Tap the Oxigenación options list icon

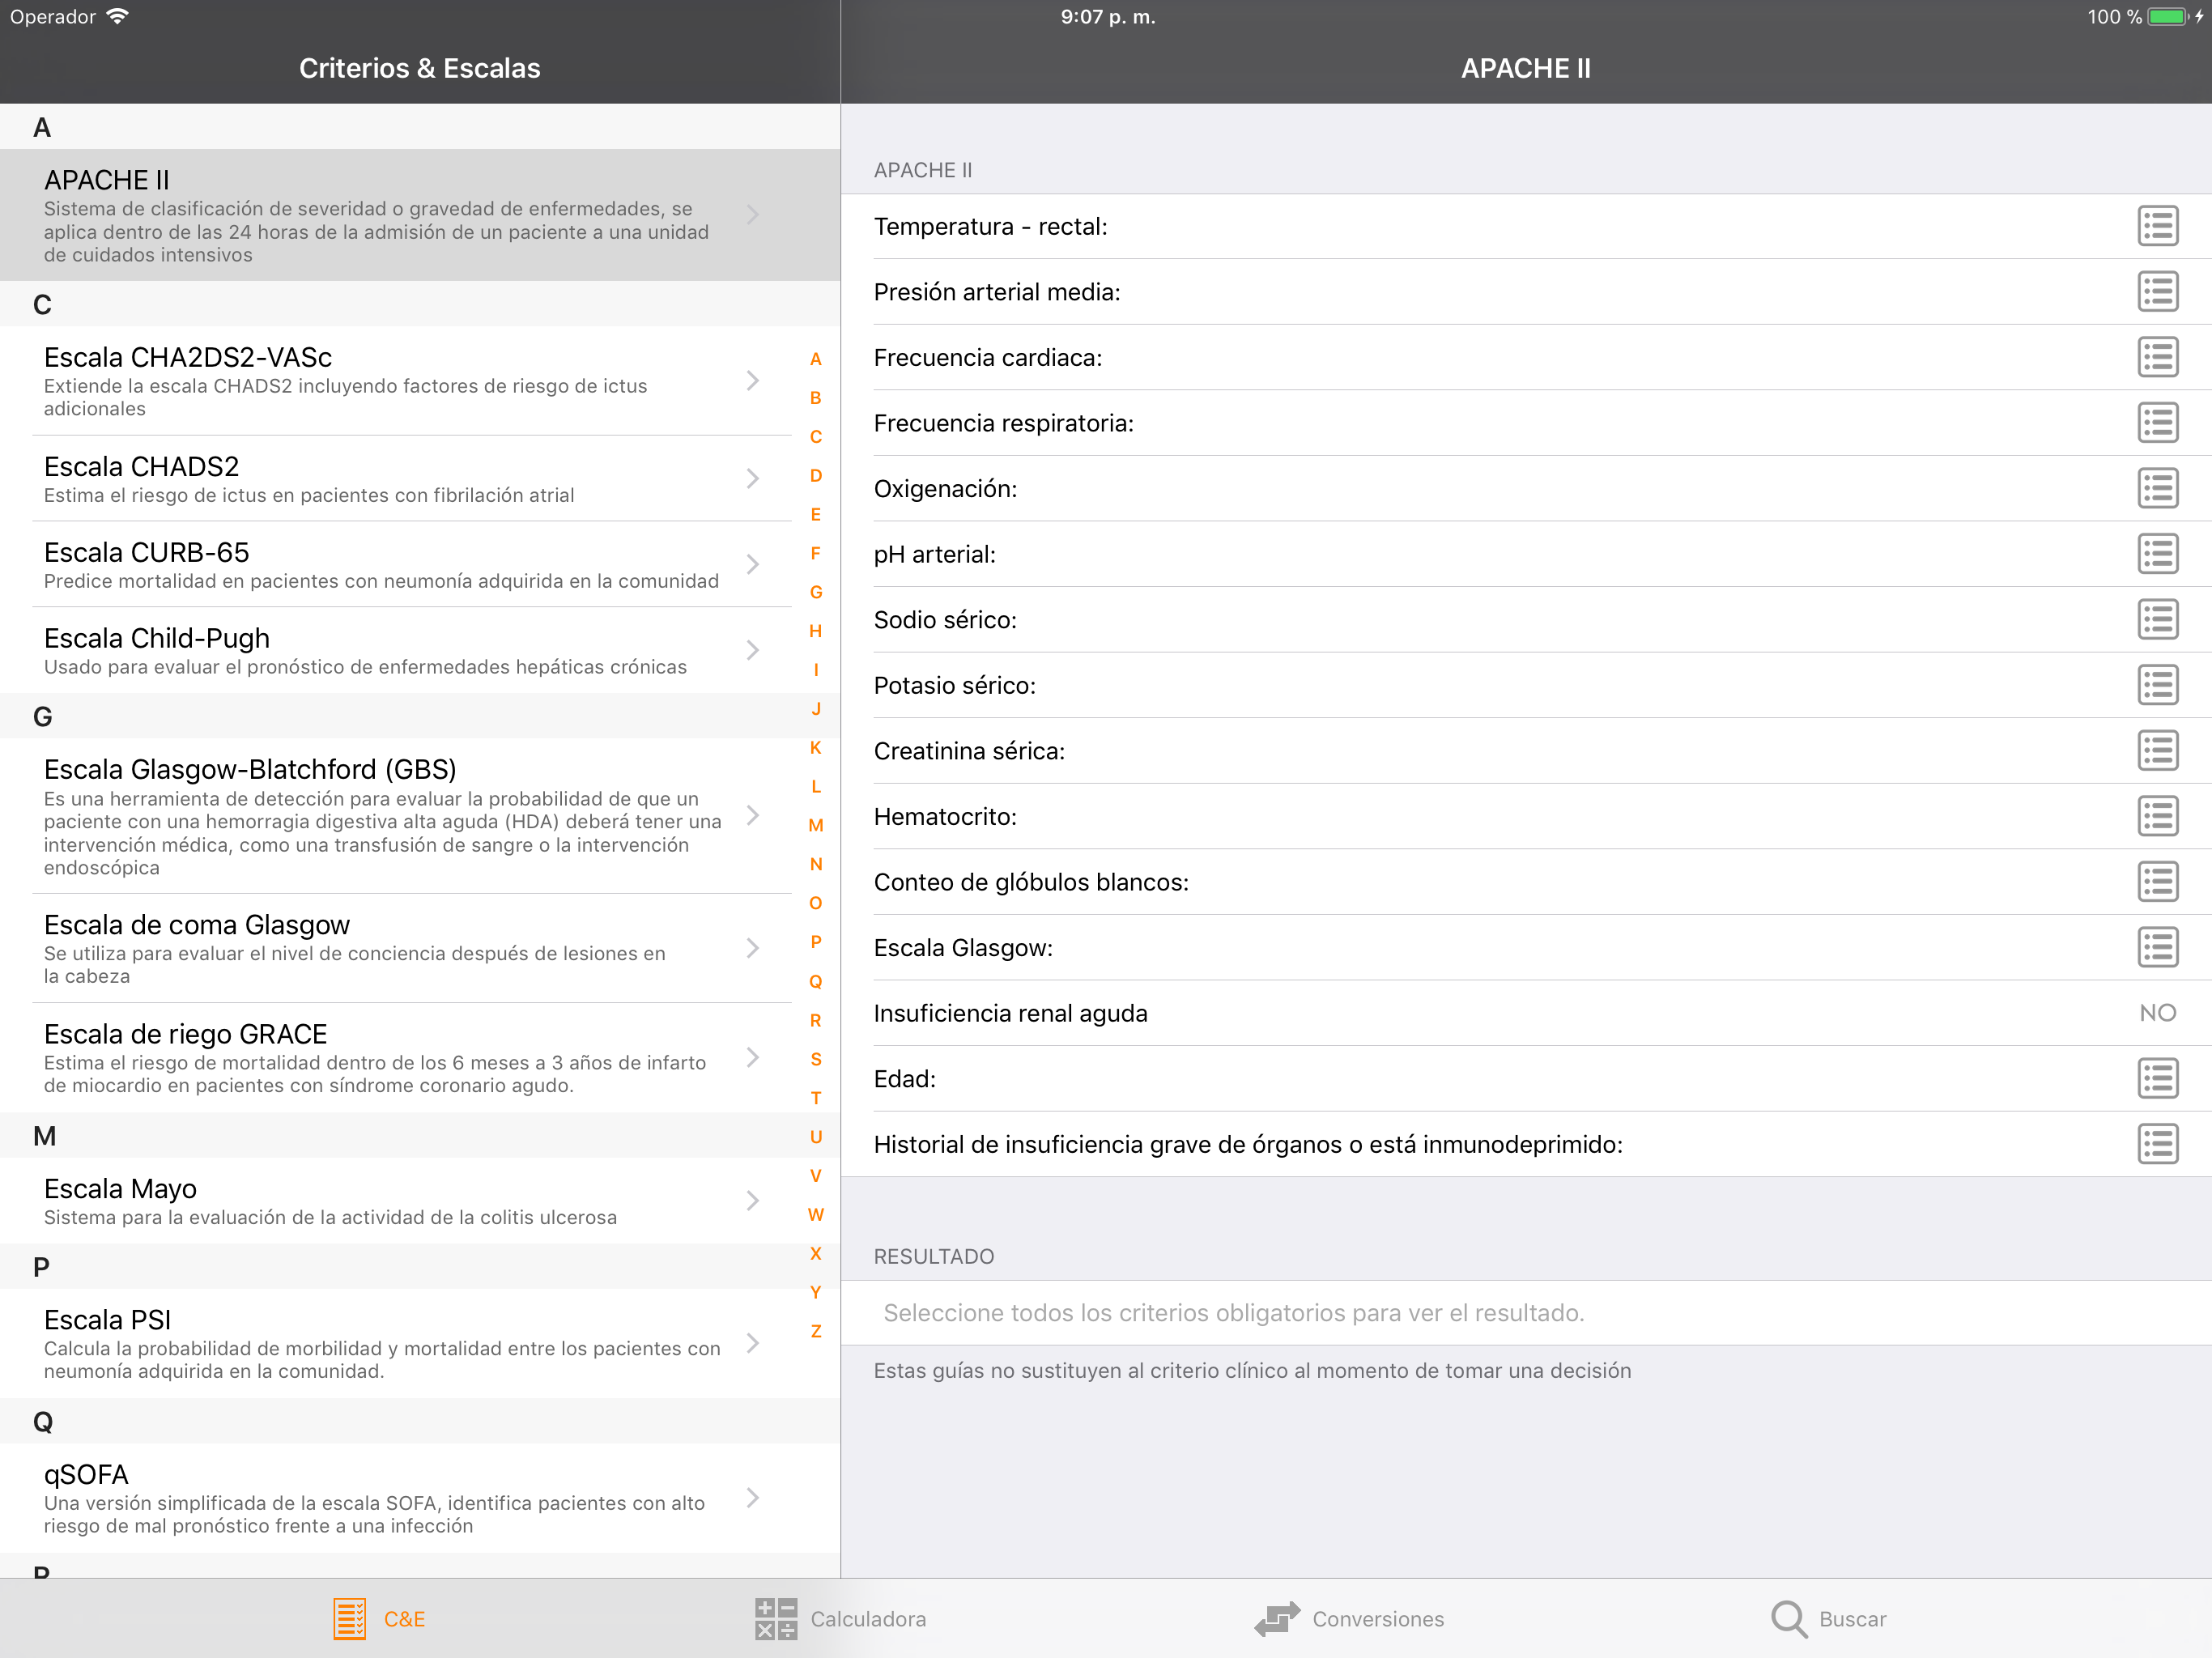pyautogui.click(x=2157, y=489)
